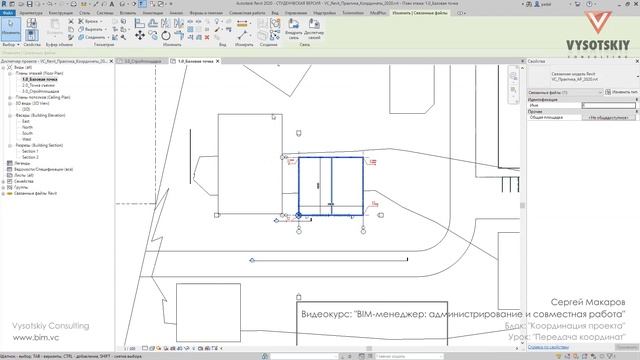This screenshot has height=360, width=640.
Task: Click the selection filter funnel in status bar
Action: (x=611, y=356)
